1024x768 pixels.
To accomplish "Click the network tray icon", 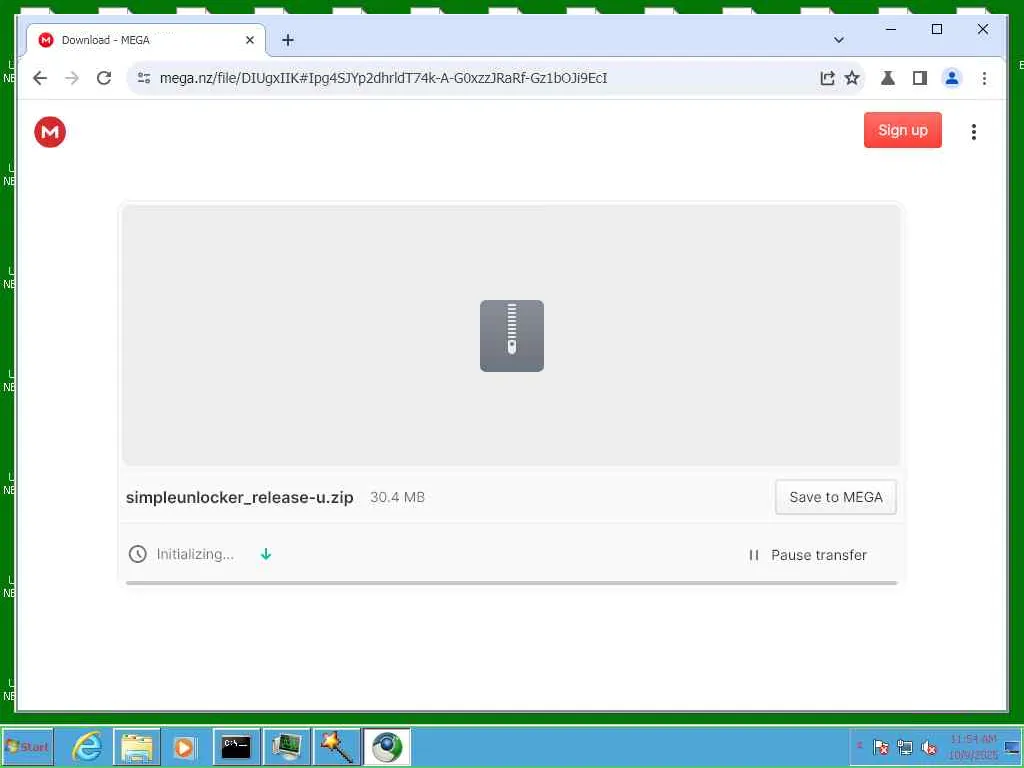I will click(904, 746).
